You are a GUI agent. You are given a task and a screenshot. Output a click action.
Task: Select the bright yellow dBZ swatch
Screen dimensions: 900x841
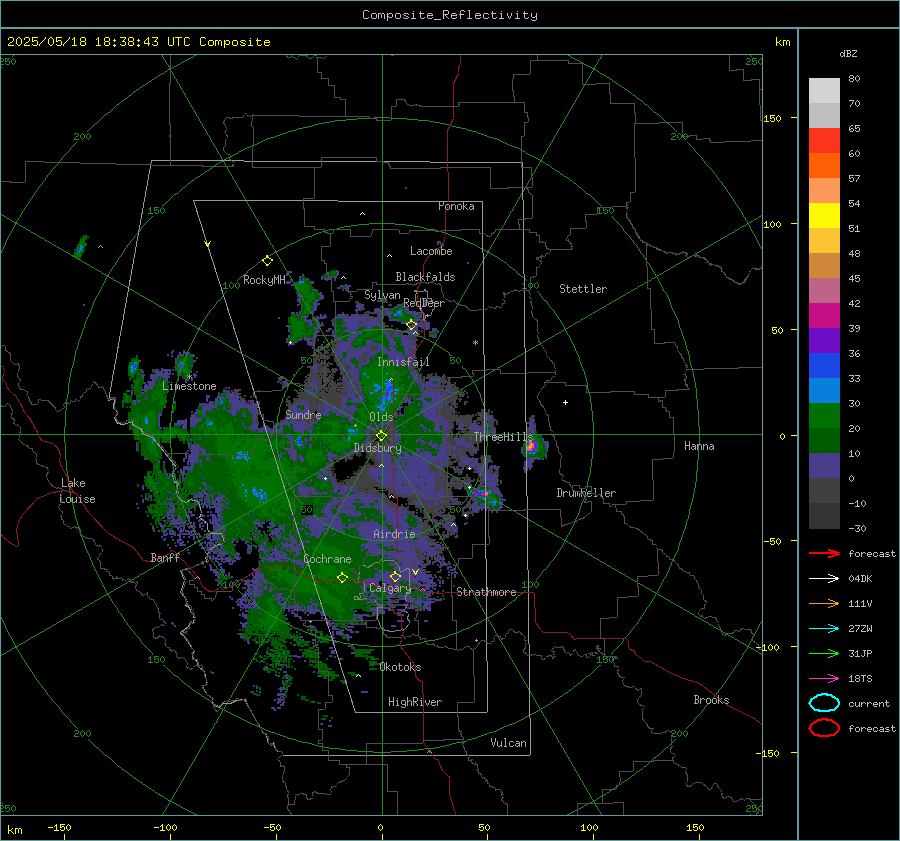824,216
